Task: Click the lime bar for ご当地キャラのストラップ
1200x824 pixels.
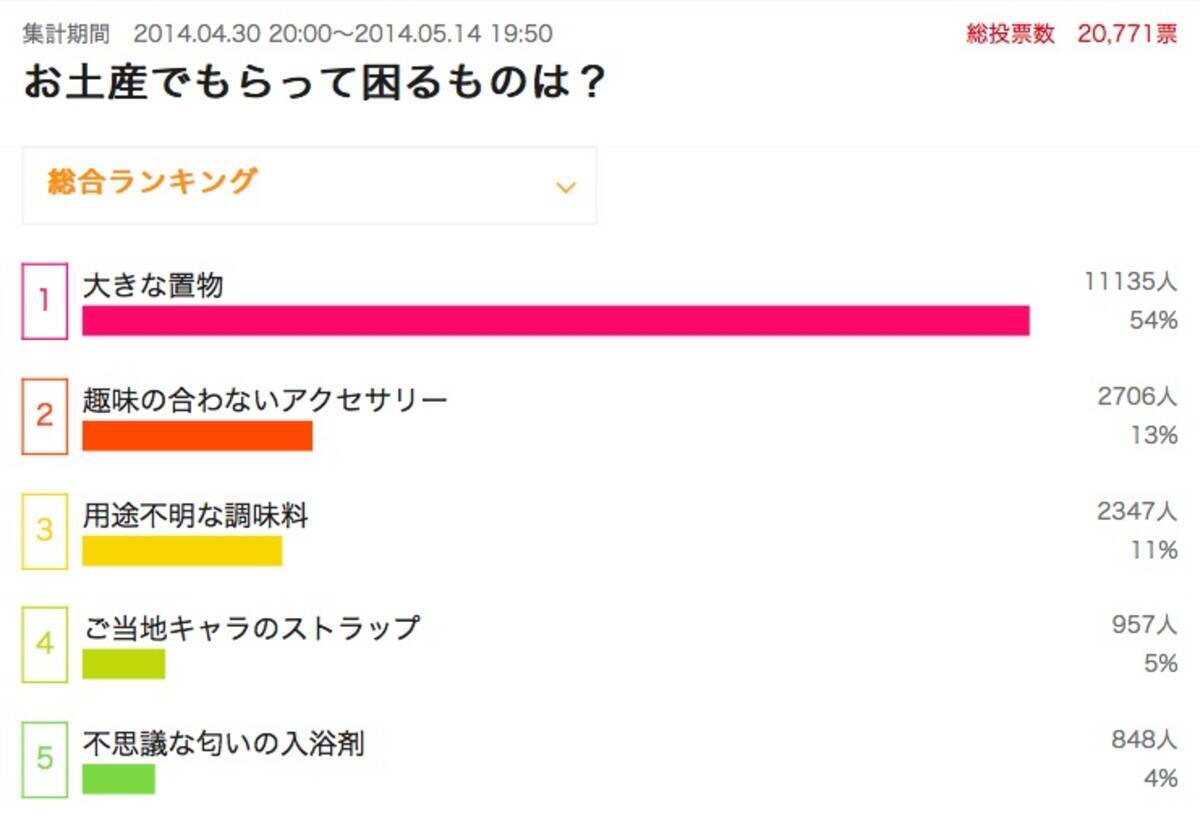Action: [123, 664]
